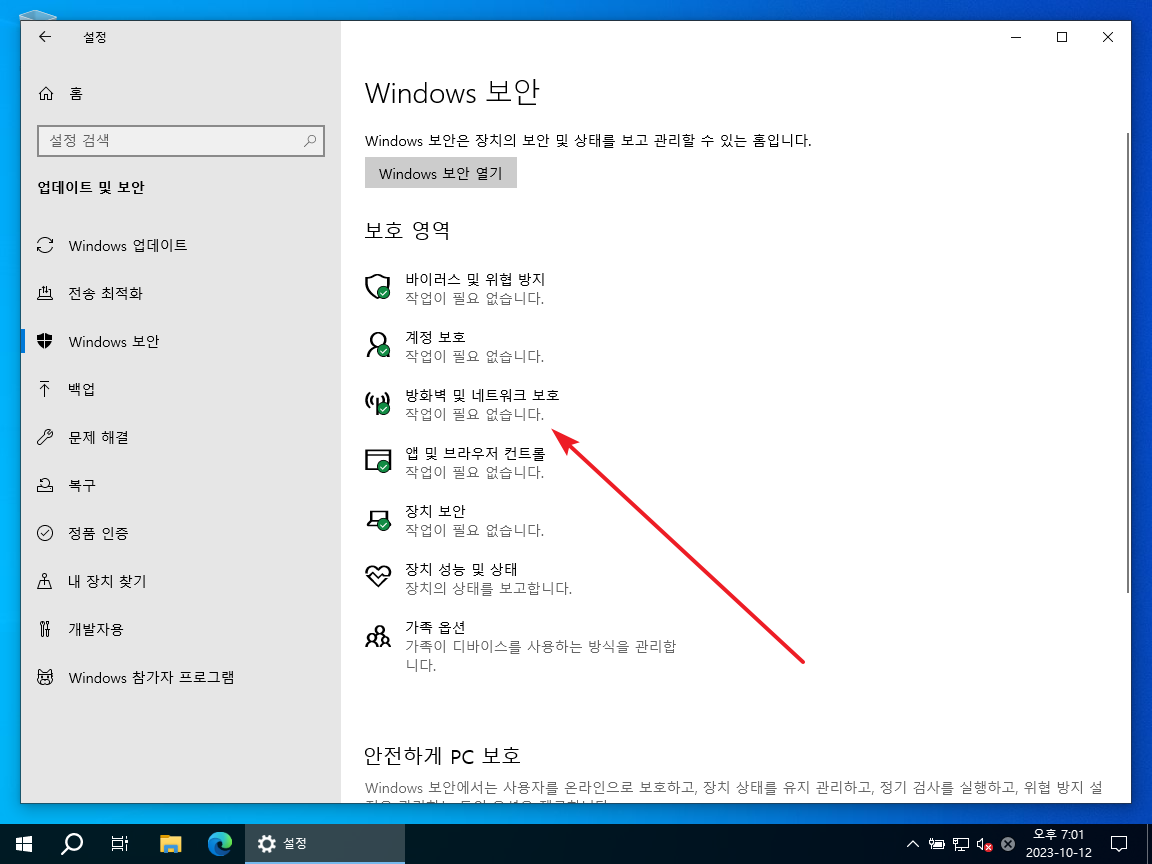This screenshot has height=864, width=1152.
Task: Open taskbar search magnifier
Action: (71, 843)
